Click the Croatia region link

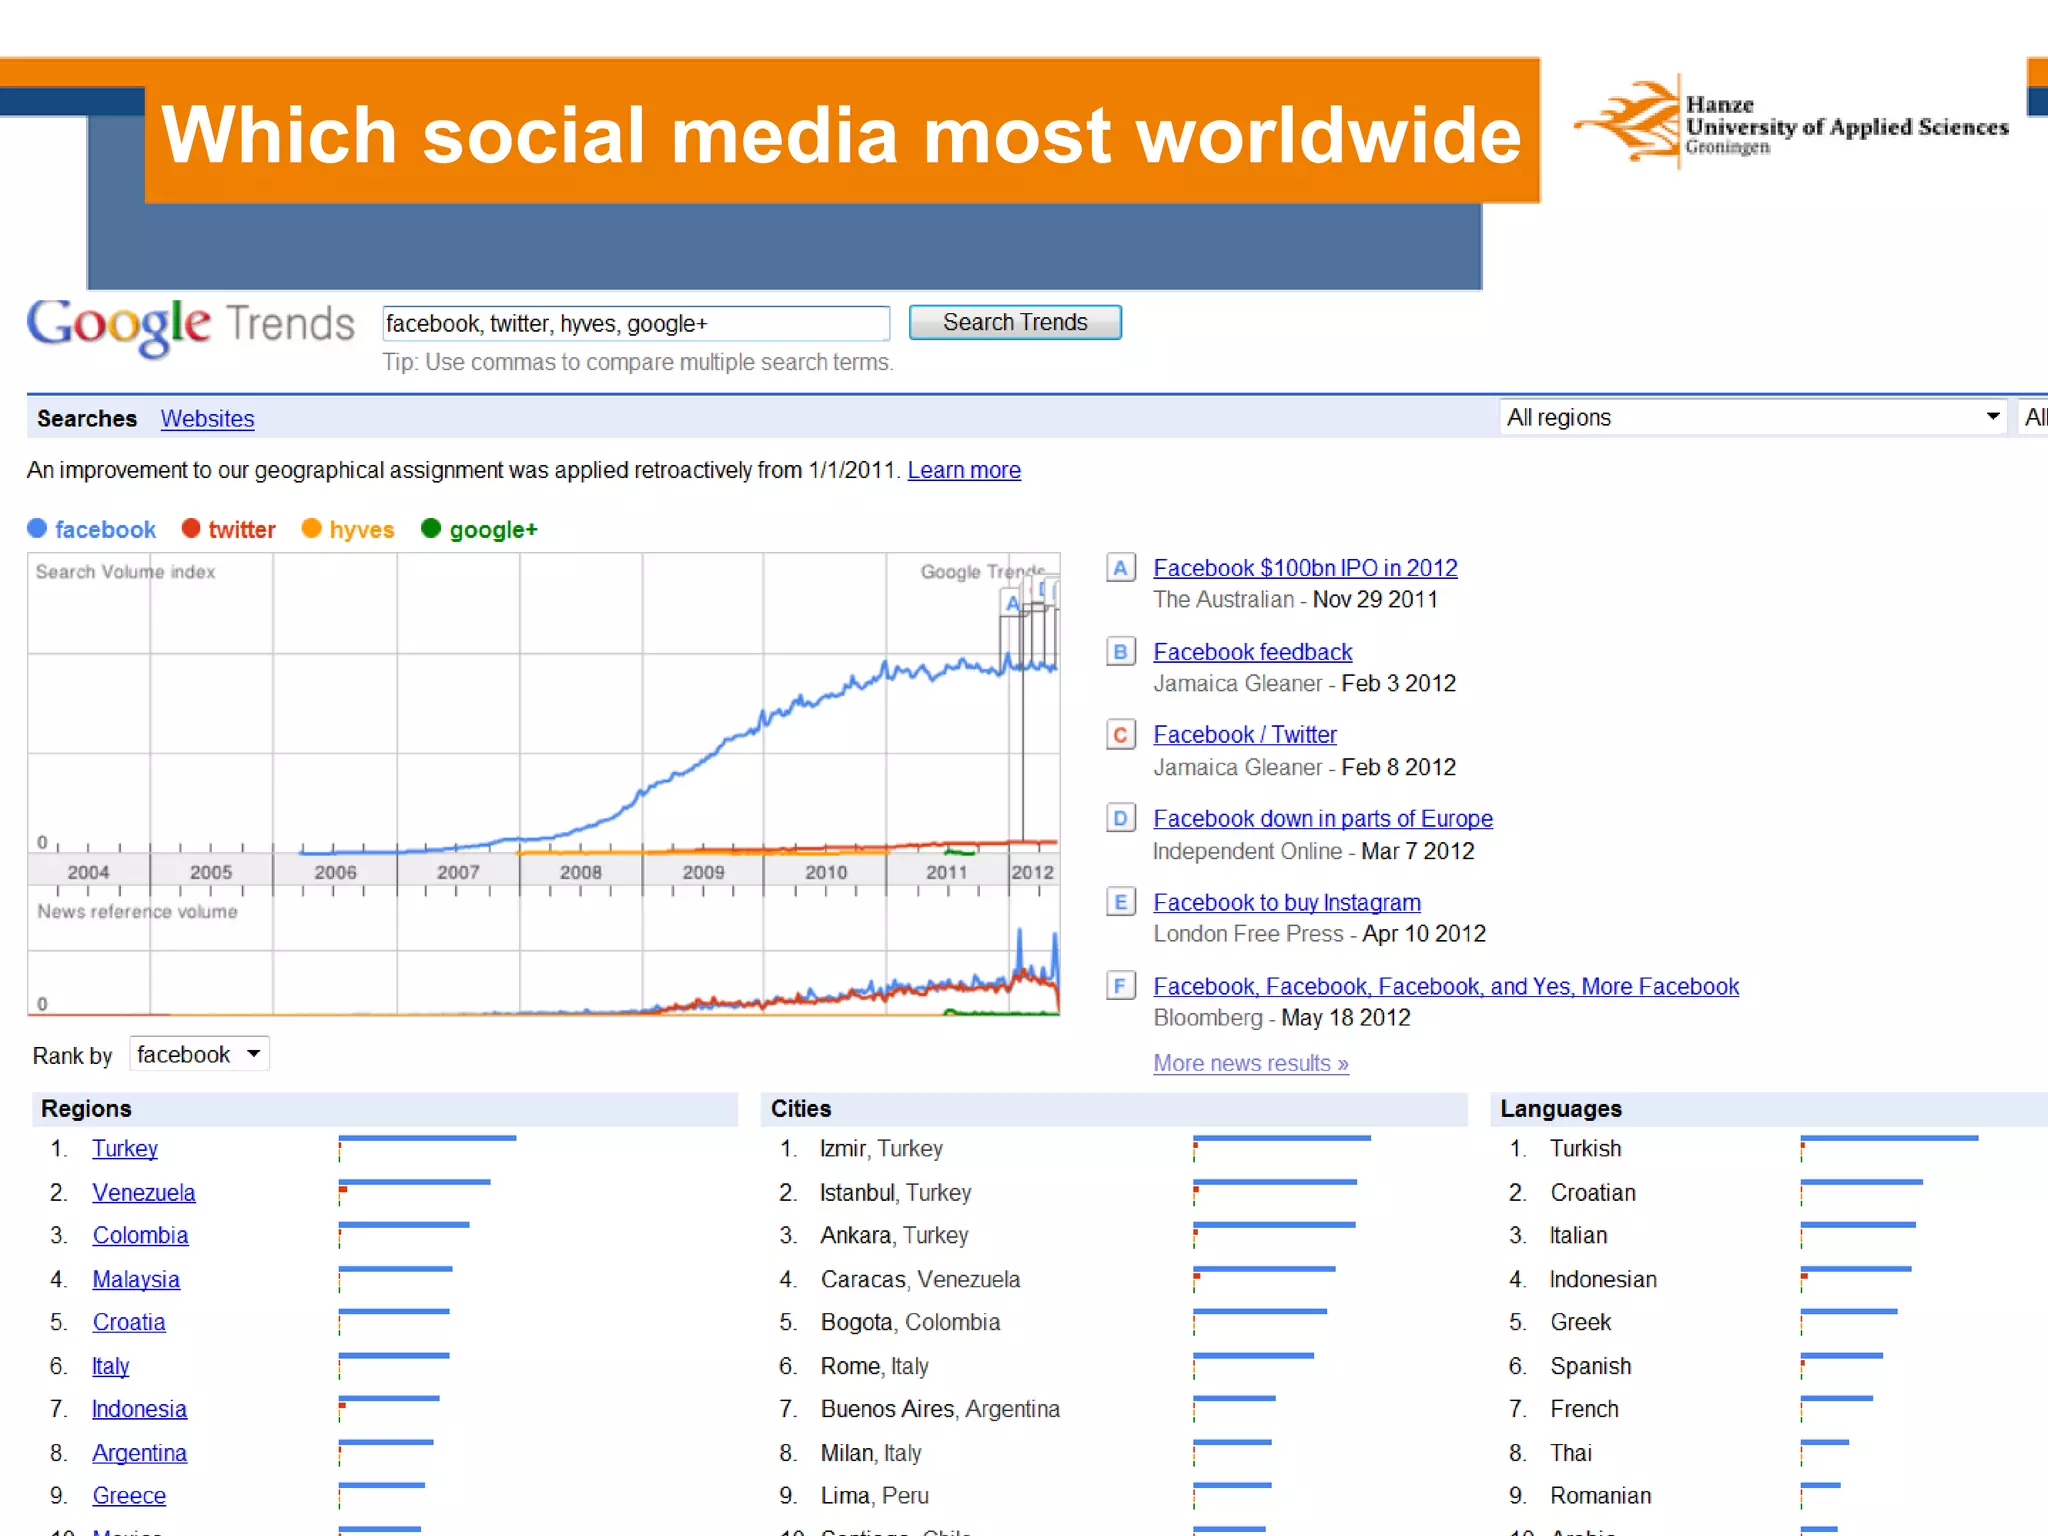point(129,1322)
